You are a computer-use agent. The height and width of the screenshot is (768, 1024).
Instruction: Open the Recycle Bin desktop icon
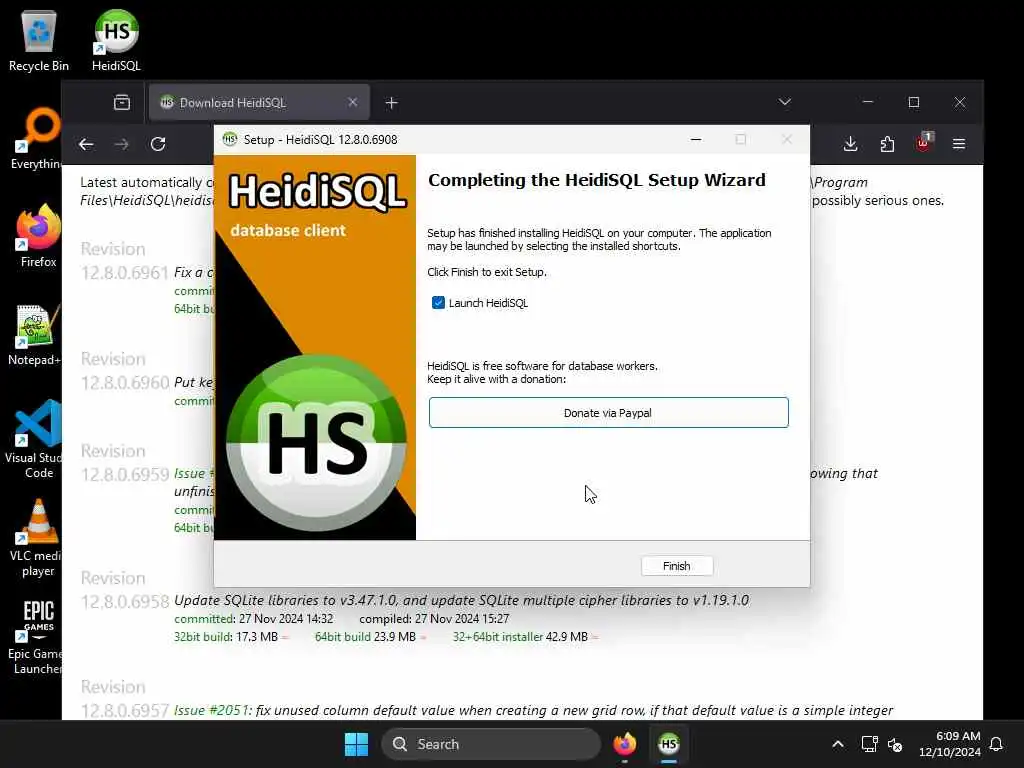point(39,39)
